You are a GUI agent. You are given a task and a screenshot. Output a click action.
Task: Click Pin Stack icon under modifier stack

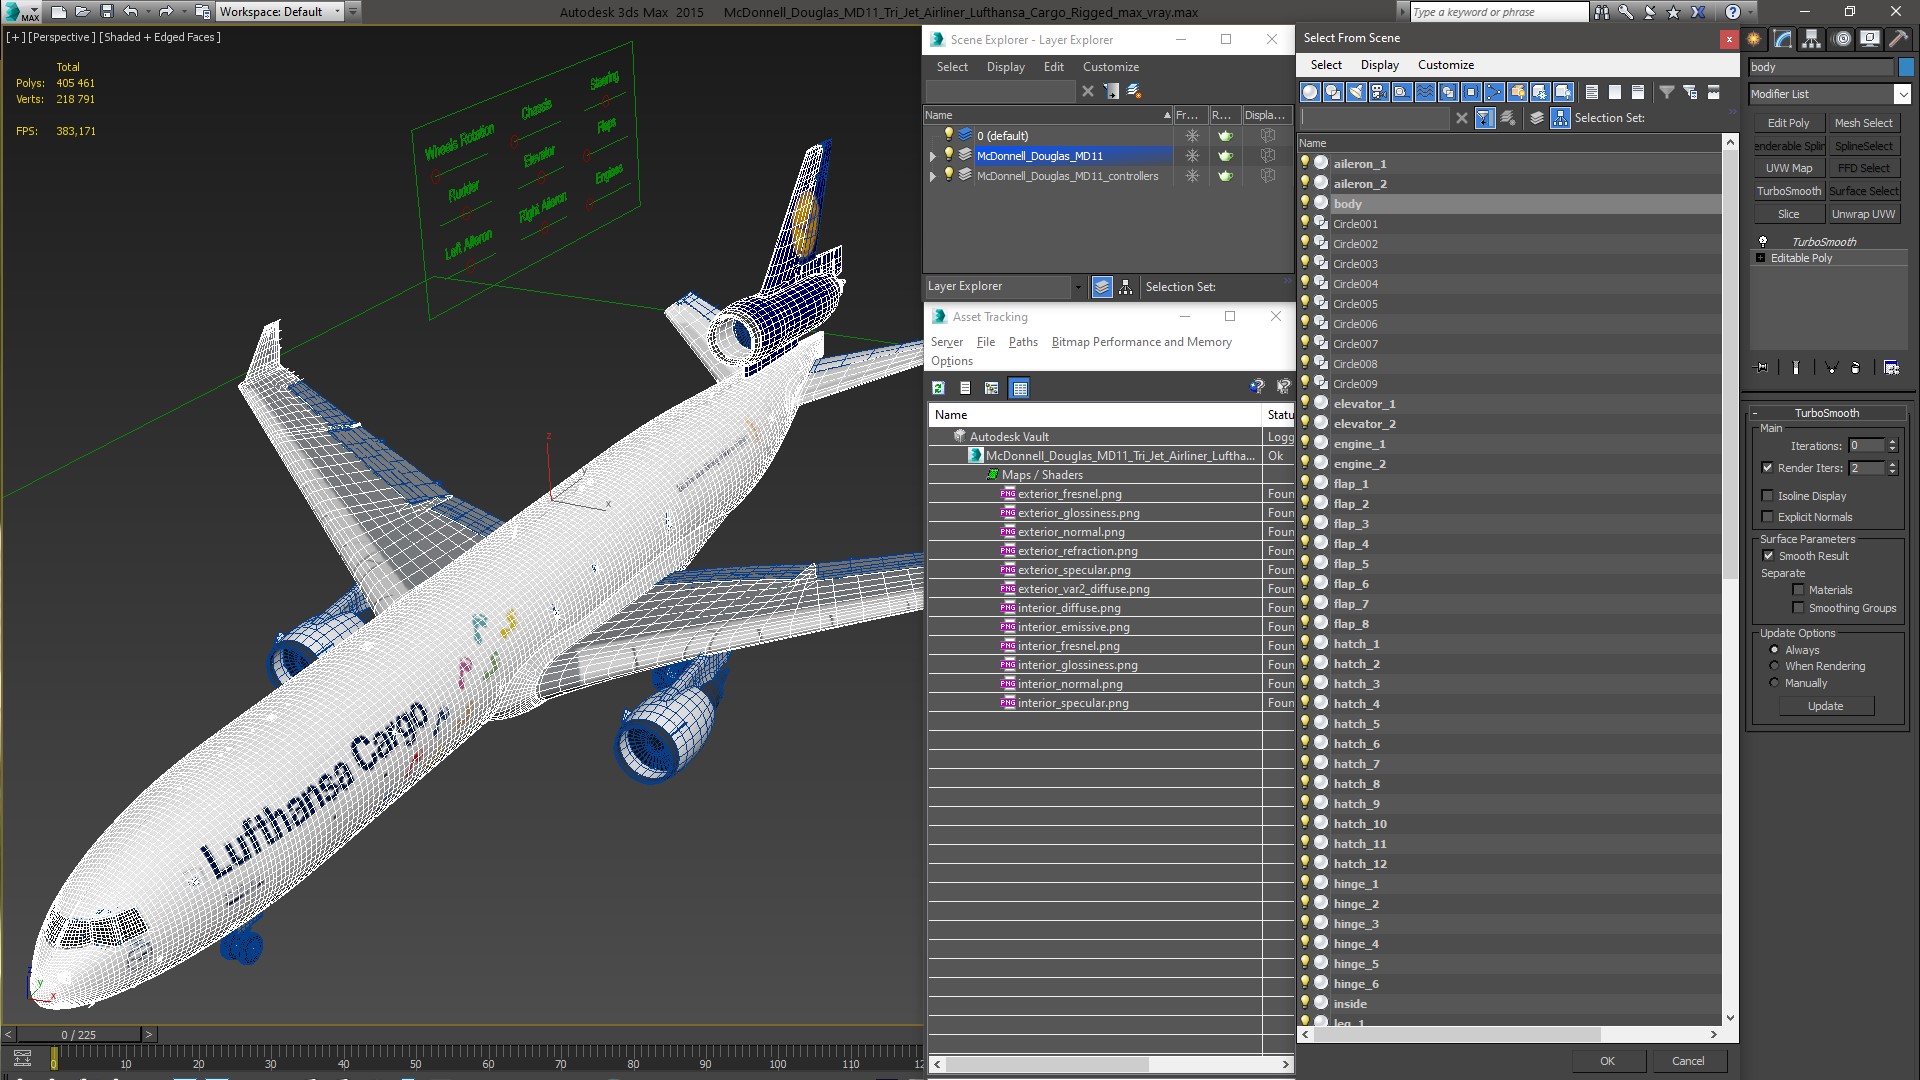(x=1762, y=367)
